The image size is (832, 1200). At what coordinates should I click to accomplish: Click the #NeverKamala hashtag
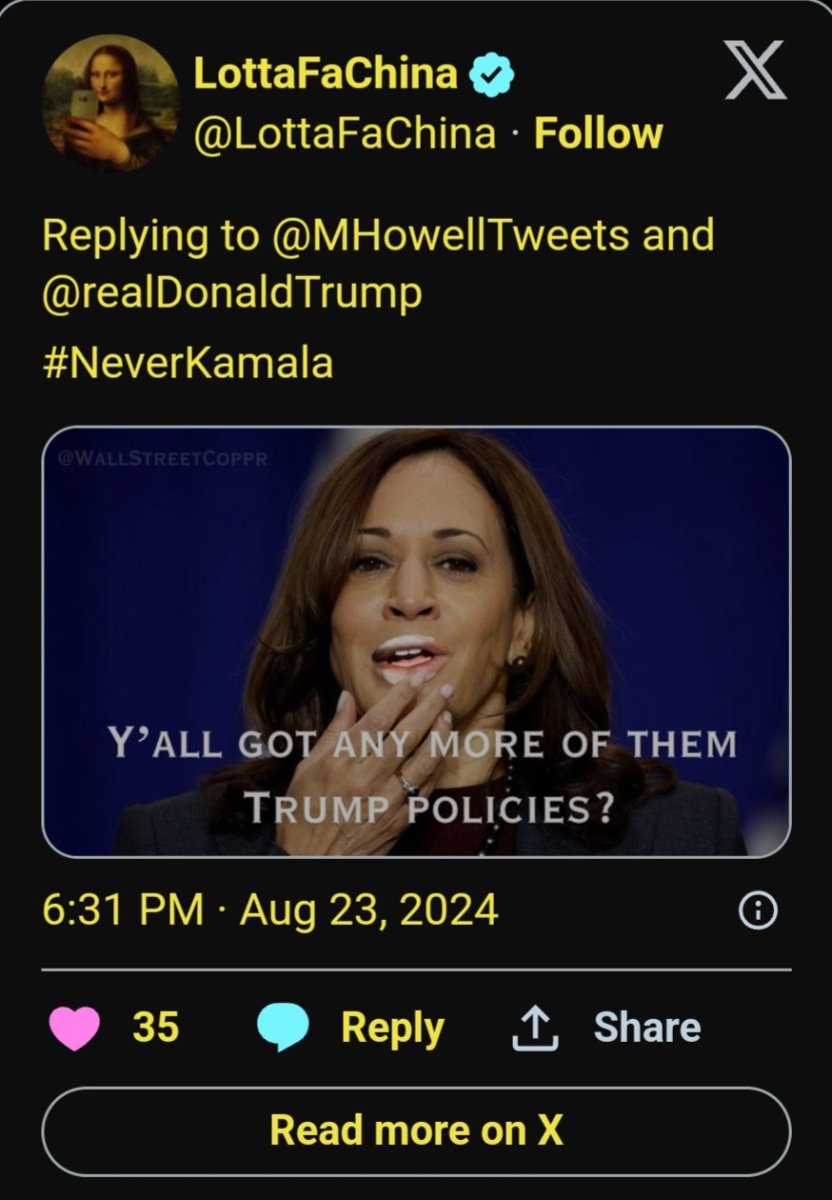(x=188, y=362)
